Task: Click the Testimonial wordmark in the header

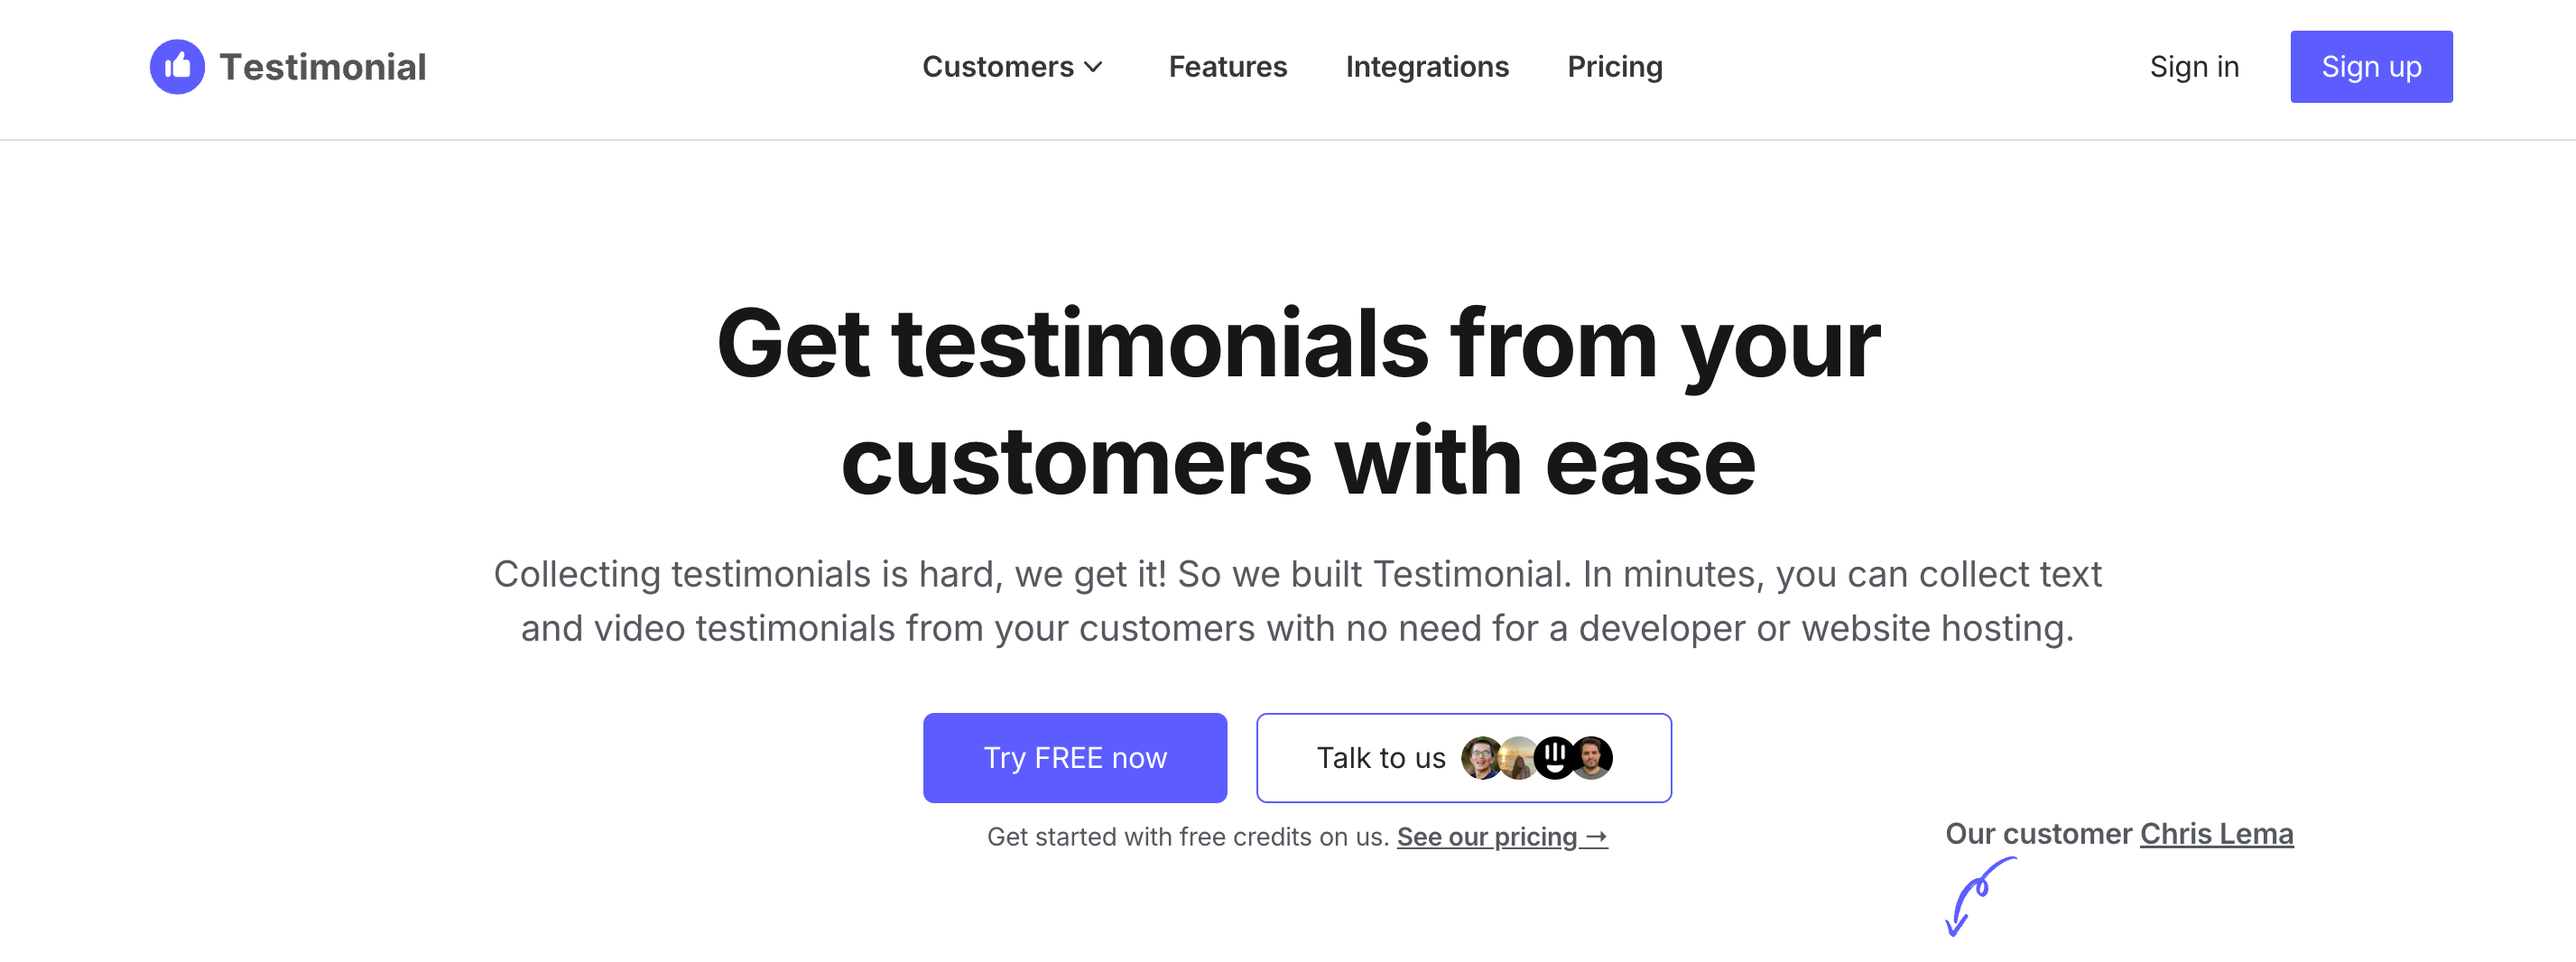Action: (320, 66)
